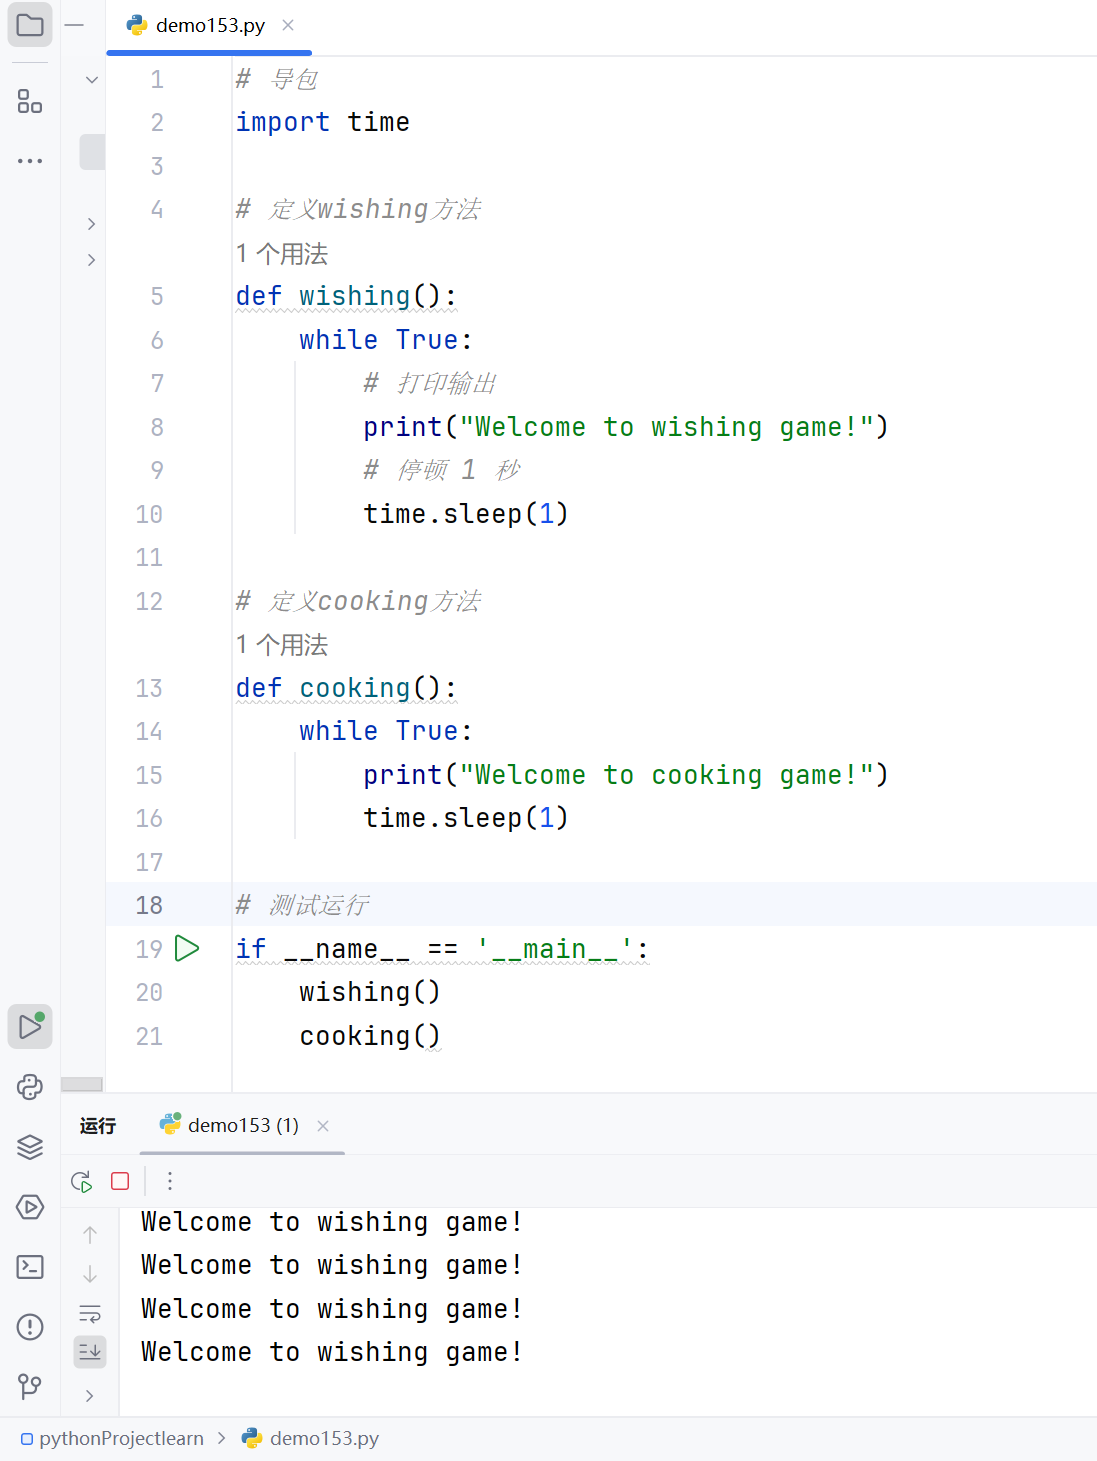The image size is (1097, 1461).
Task: Close the demo153 (1) run tab
Action: pos(323,1126)
